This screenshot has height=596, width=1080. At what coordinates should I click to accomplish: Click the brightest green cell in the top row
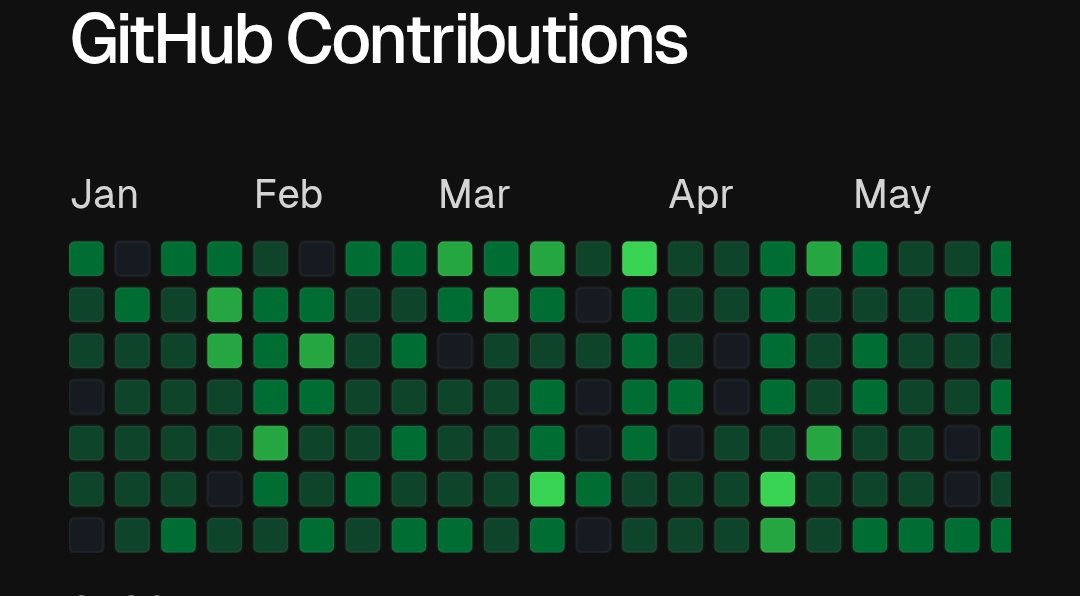pyautogui.click(x=639, y=258)
